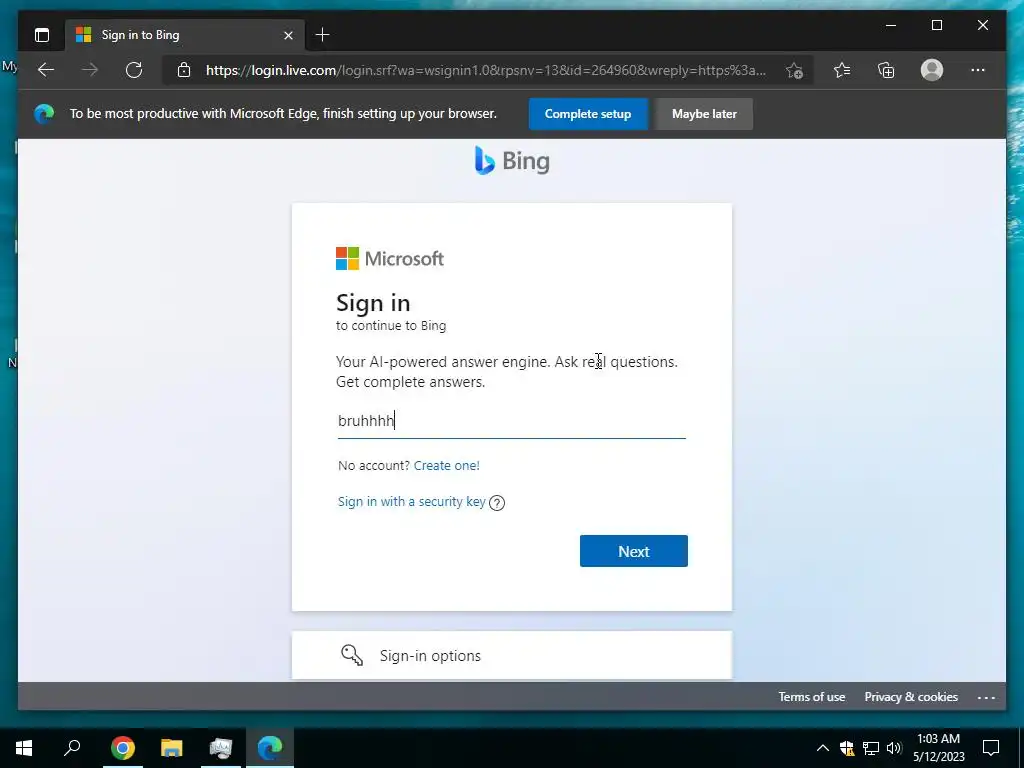Open the vertical tabs icon in Edge
This screenshot has width=1024, height=768.
click(42, 35)
